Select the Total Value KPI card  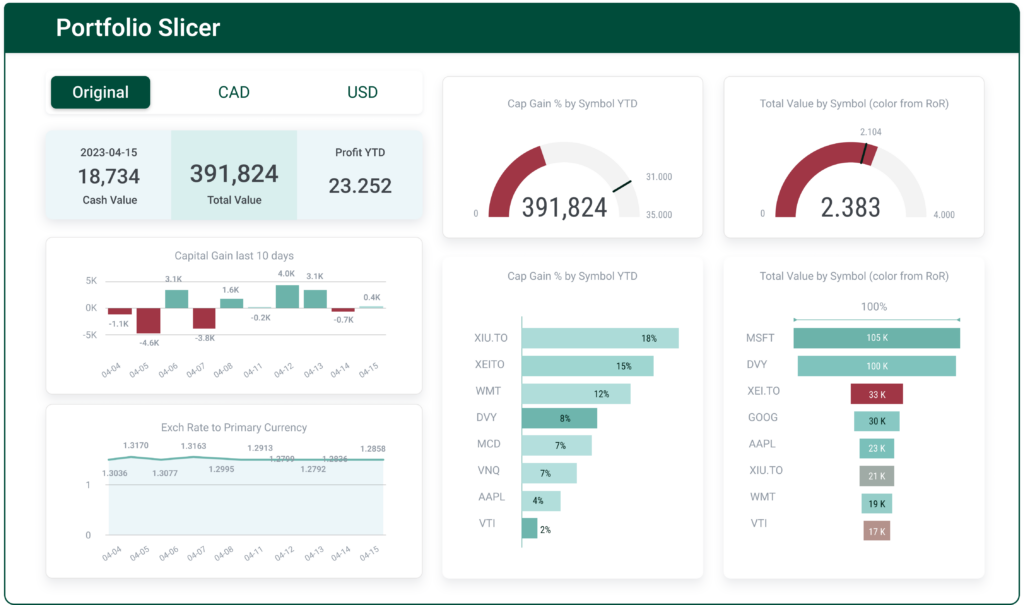pyautogui.click(x=234, y=174)
